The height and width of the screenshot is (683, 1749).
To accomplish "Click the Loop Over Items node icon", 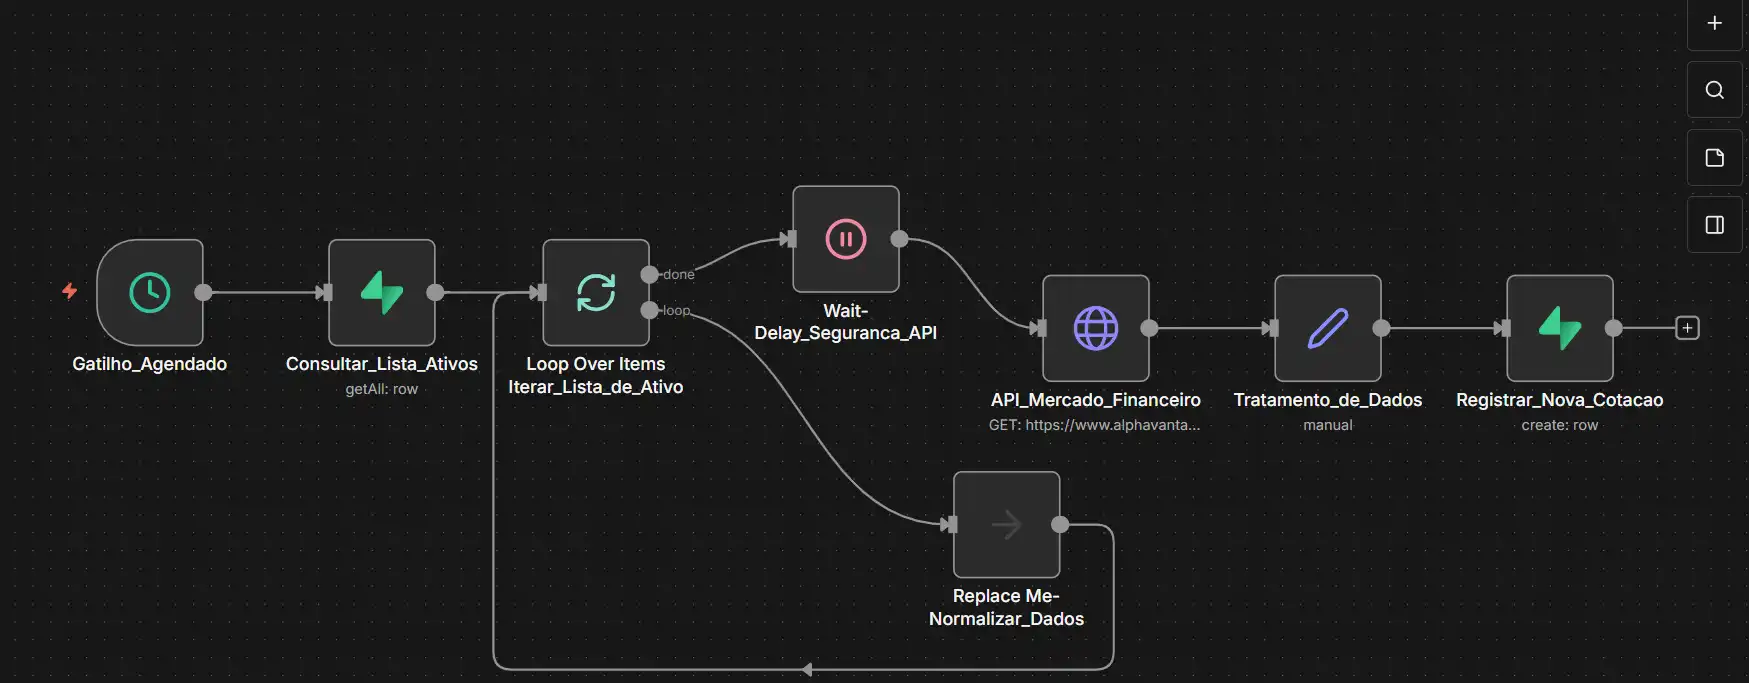I will (596, 293).
